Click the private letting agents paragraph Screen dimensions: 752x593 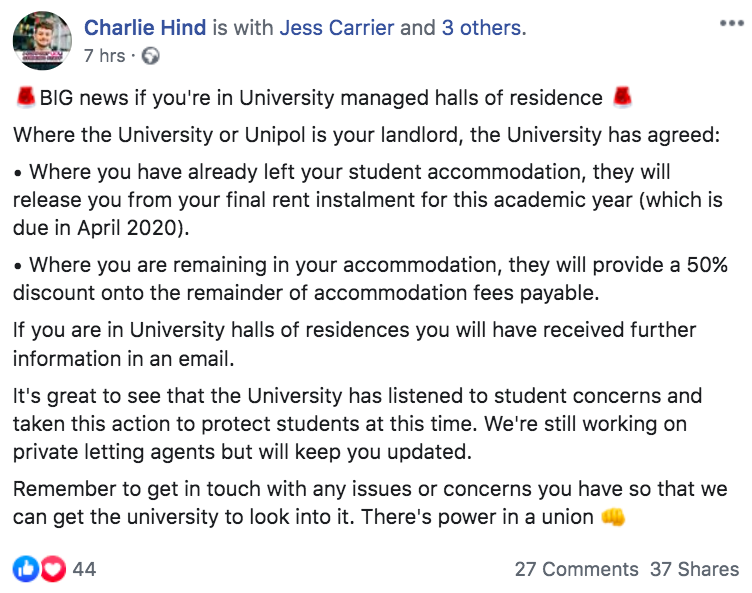click(x=357, y=424)
